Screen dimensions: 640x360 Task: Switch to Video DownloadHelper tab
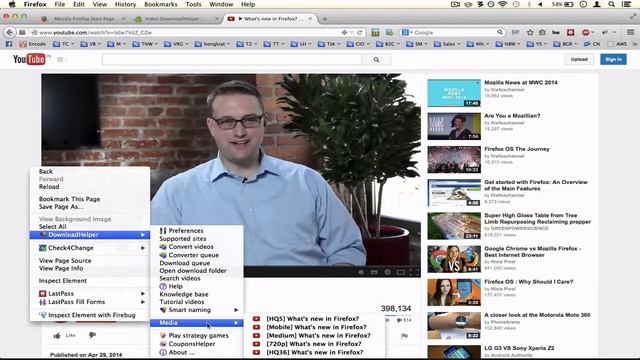click(x=177, y=19)
